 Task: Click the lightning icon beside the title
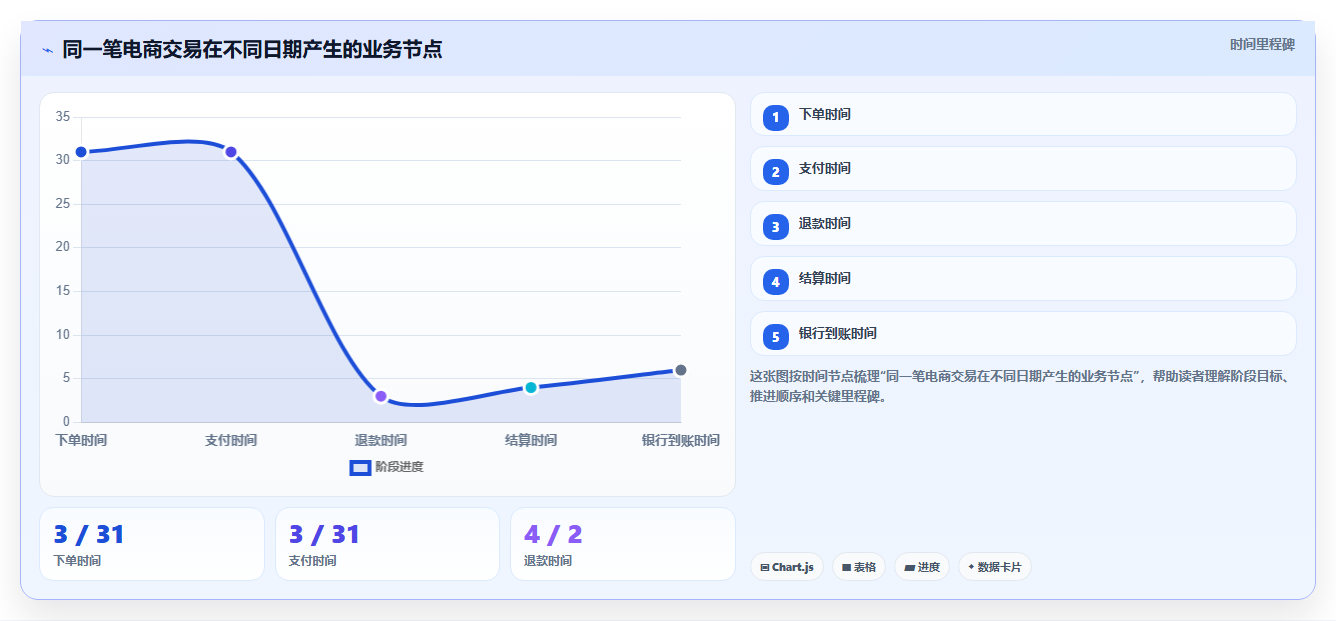click(x=47, y=50)
